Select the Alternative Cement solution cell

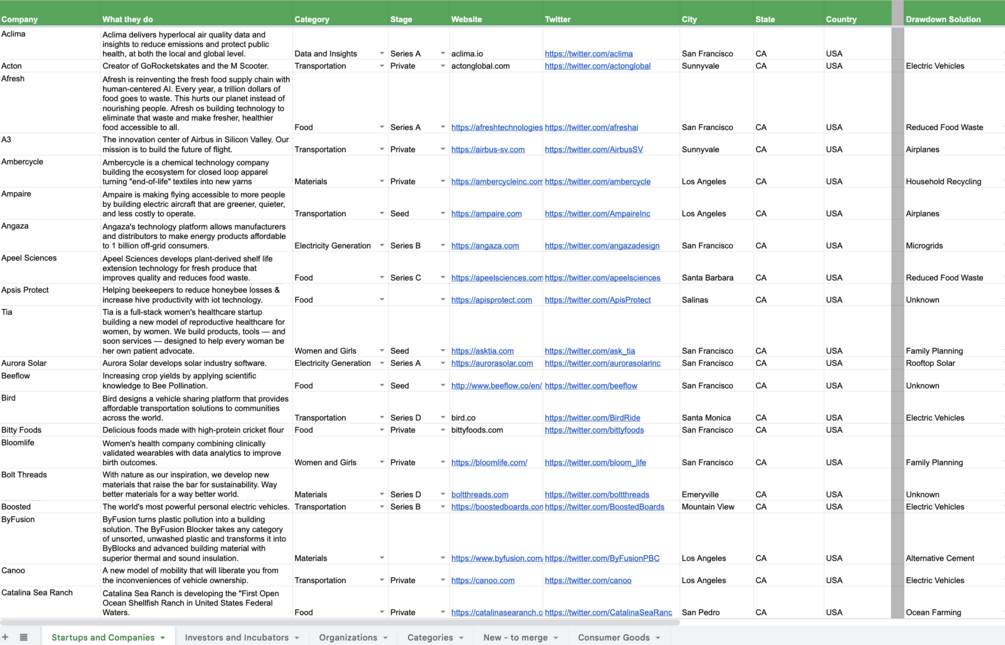coord(954,539)
